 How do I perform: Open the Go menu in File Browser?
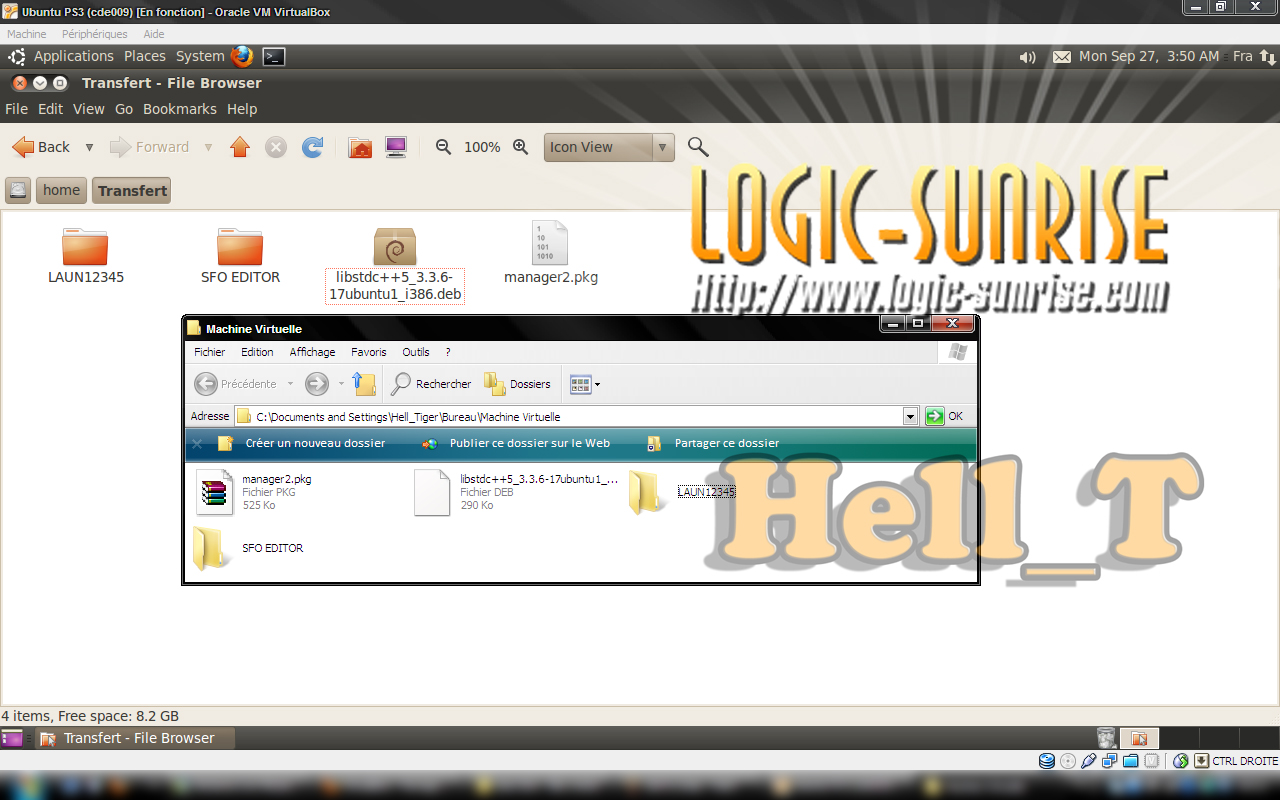click(124, 109)
